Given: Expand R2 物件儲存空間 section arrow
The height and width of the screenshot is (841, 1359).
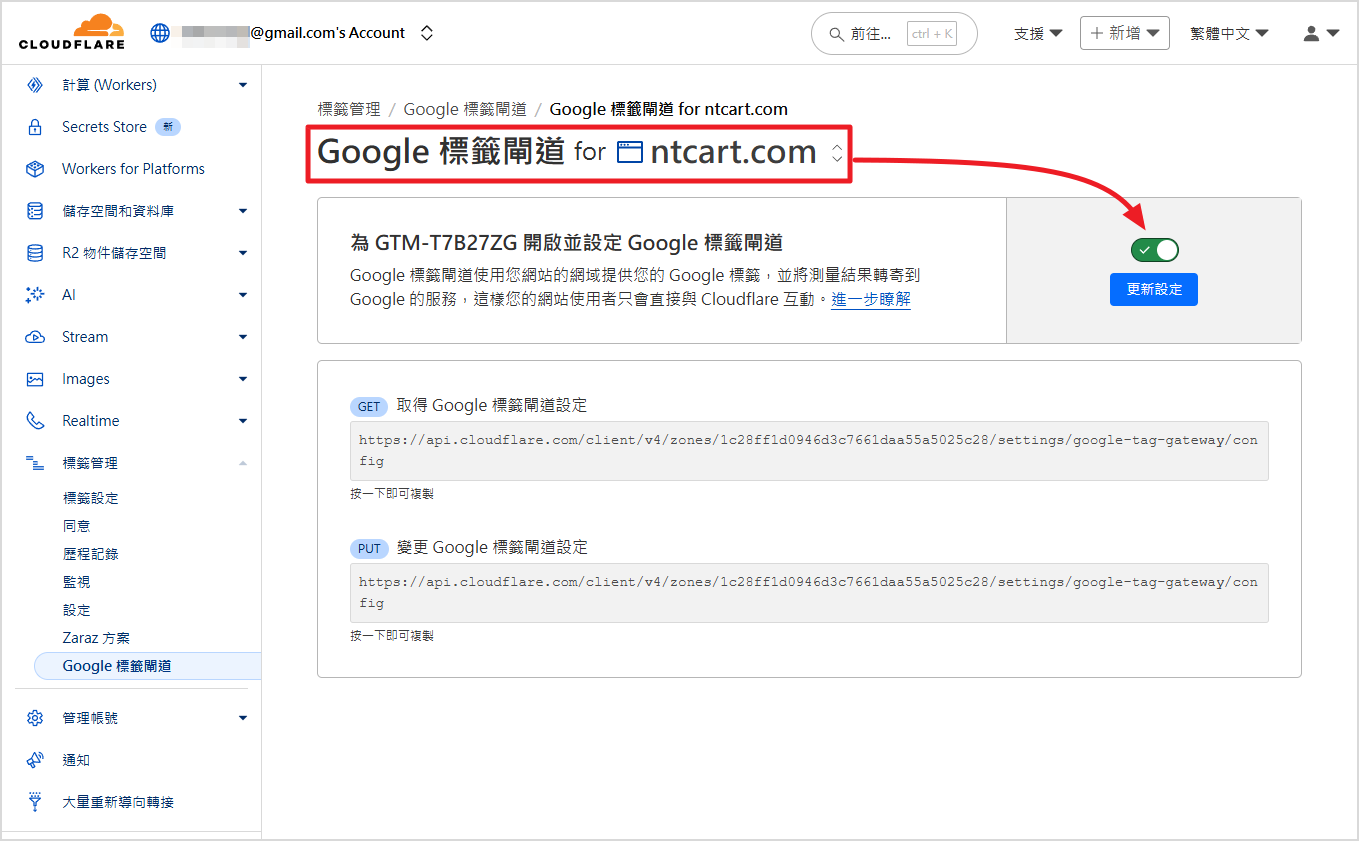Looking at the screenshot, I should (x=243, y=253).
